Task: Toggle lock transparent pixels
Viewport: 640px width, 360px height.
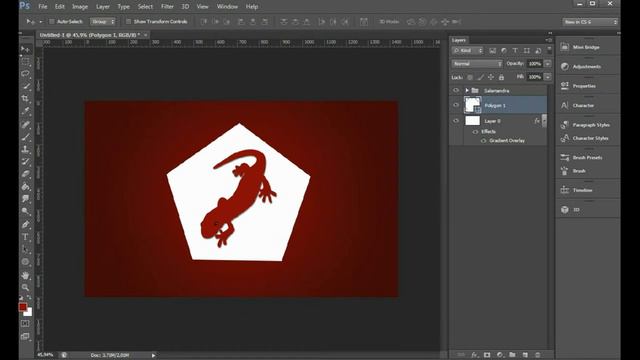Action: [470, 77]
